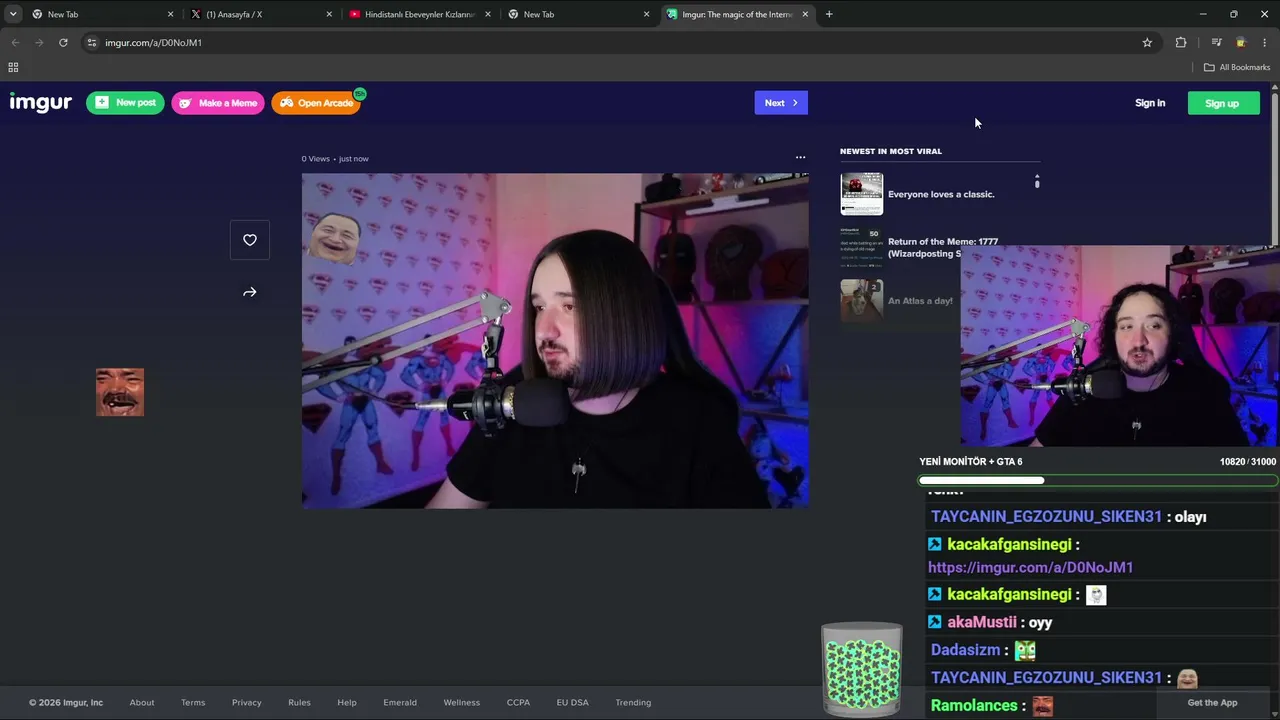Click the laughing face emote on the left
Image resolution: width=1280 pixels, height=720 pixels.
[x=120, y=392]
